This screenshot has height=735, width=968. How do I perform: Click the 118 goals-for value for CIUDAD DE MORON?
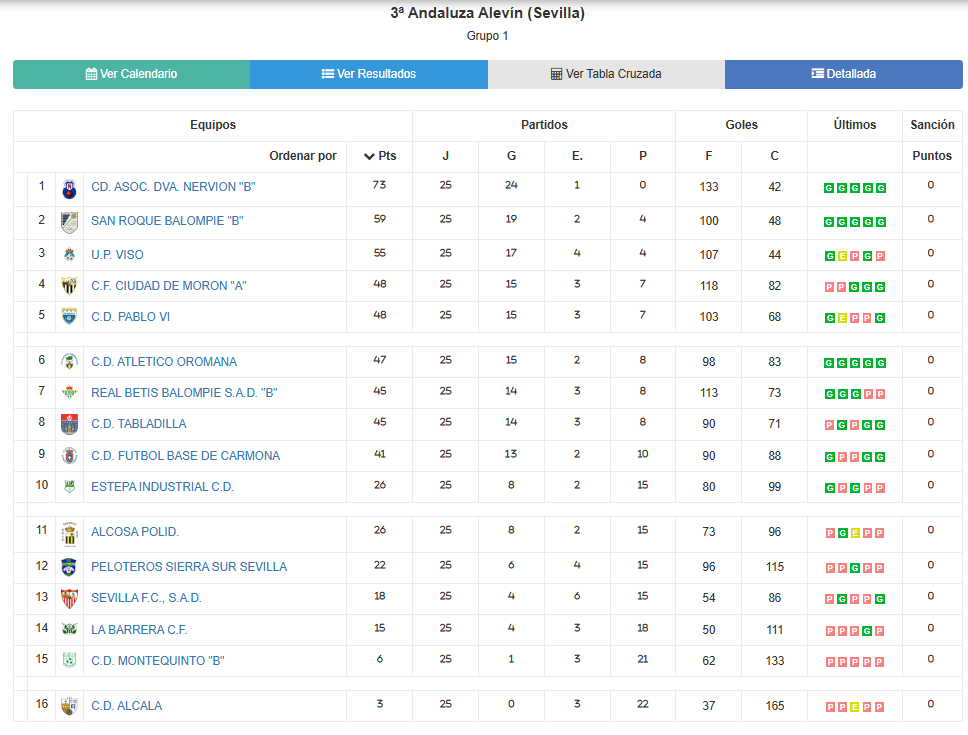(x=709, y=286)
